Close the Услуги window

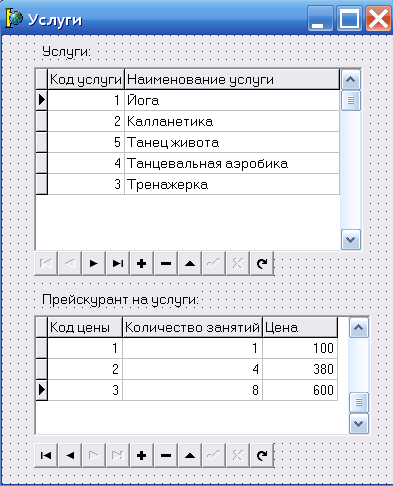click(x=378, y=19)
